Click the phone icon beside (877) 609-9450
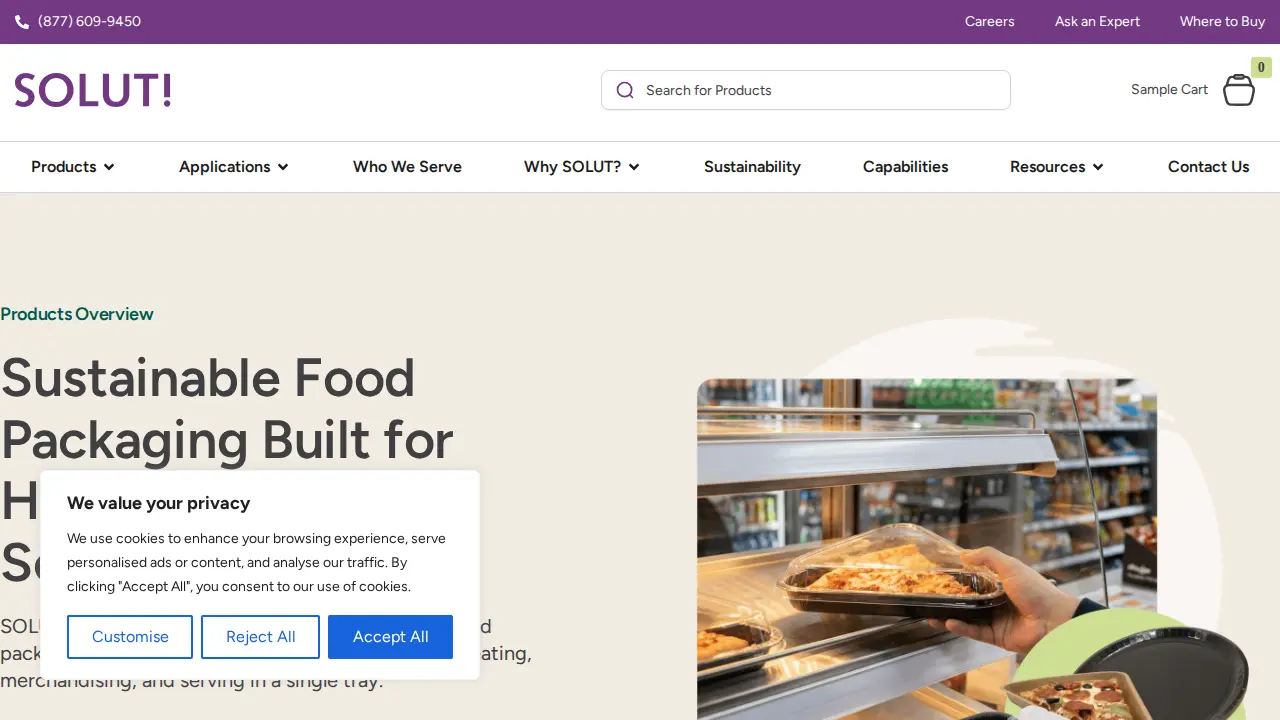The width and height of the screenshot is (1280, 720). pyautogui.click(x=22, y=22)
